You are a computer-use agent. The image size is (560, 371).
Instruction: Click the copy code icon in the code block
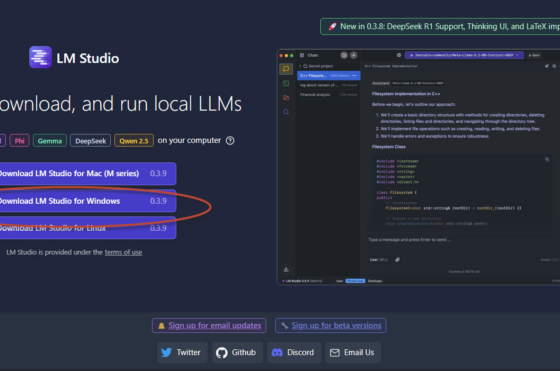point(547,159)
